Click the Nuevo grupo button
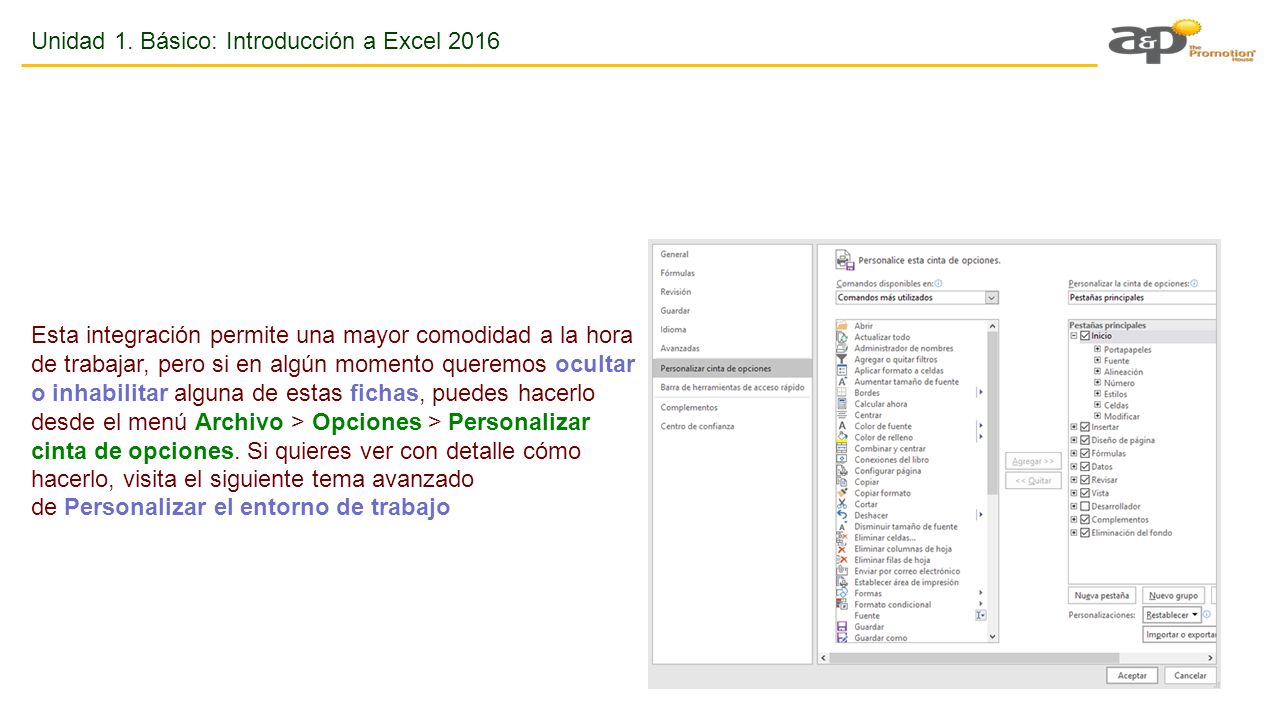 [x=1174, y=595]
